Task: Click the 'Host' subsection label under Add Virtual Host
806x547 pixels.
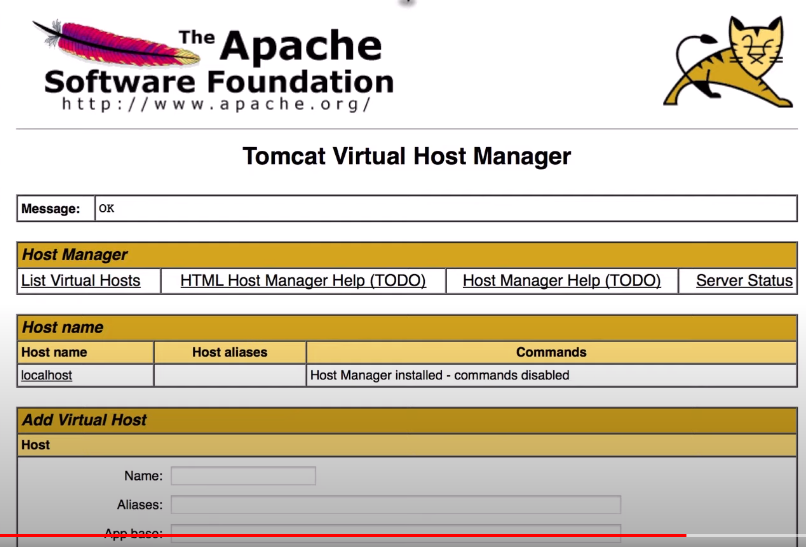Action: point(35,445)
